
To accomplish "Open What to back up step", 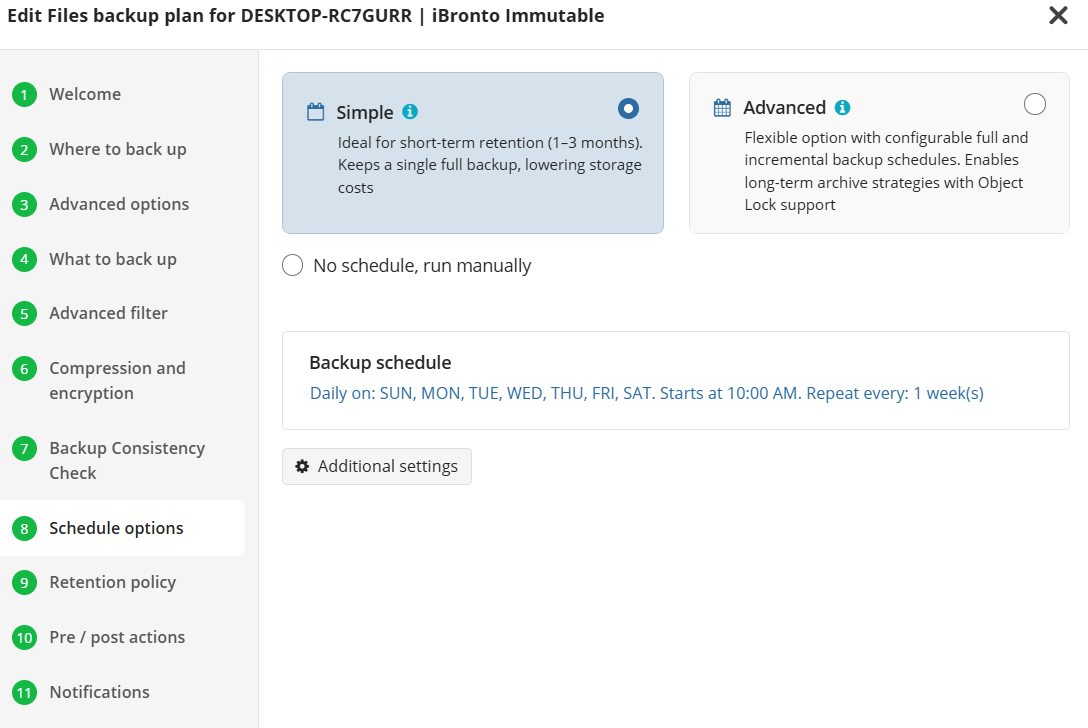I will [x=113, y=259].
